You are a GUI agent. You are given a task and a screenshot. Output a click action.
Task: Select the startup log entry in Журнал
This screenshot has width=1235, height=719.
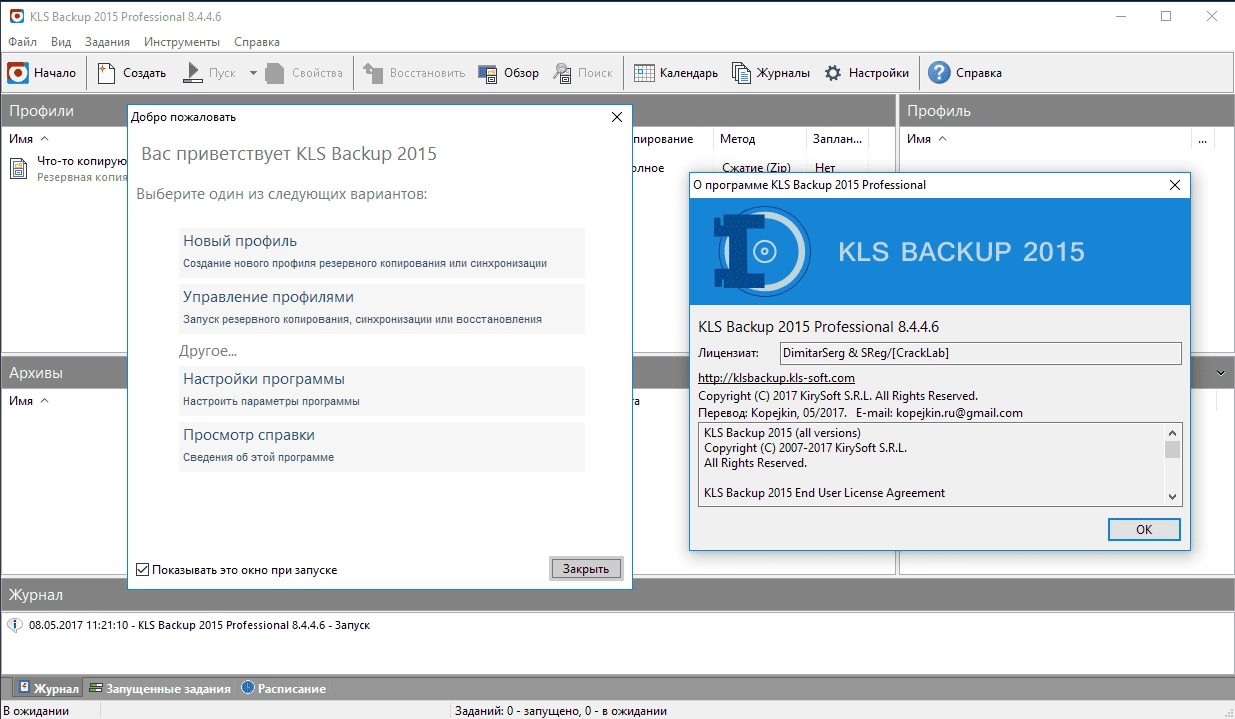point(200,625)
